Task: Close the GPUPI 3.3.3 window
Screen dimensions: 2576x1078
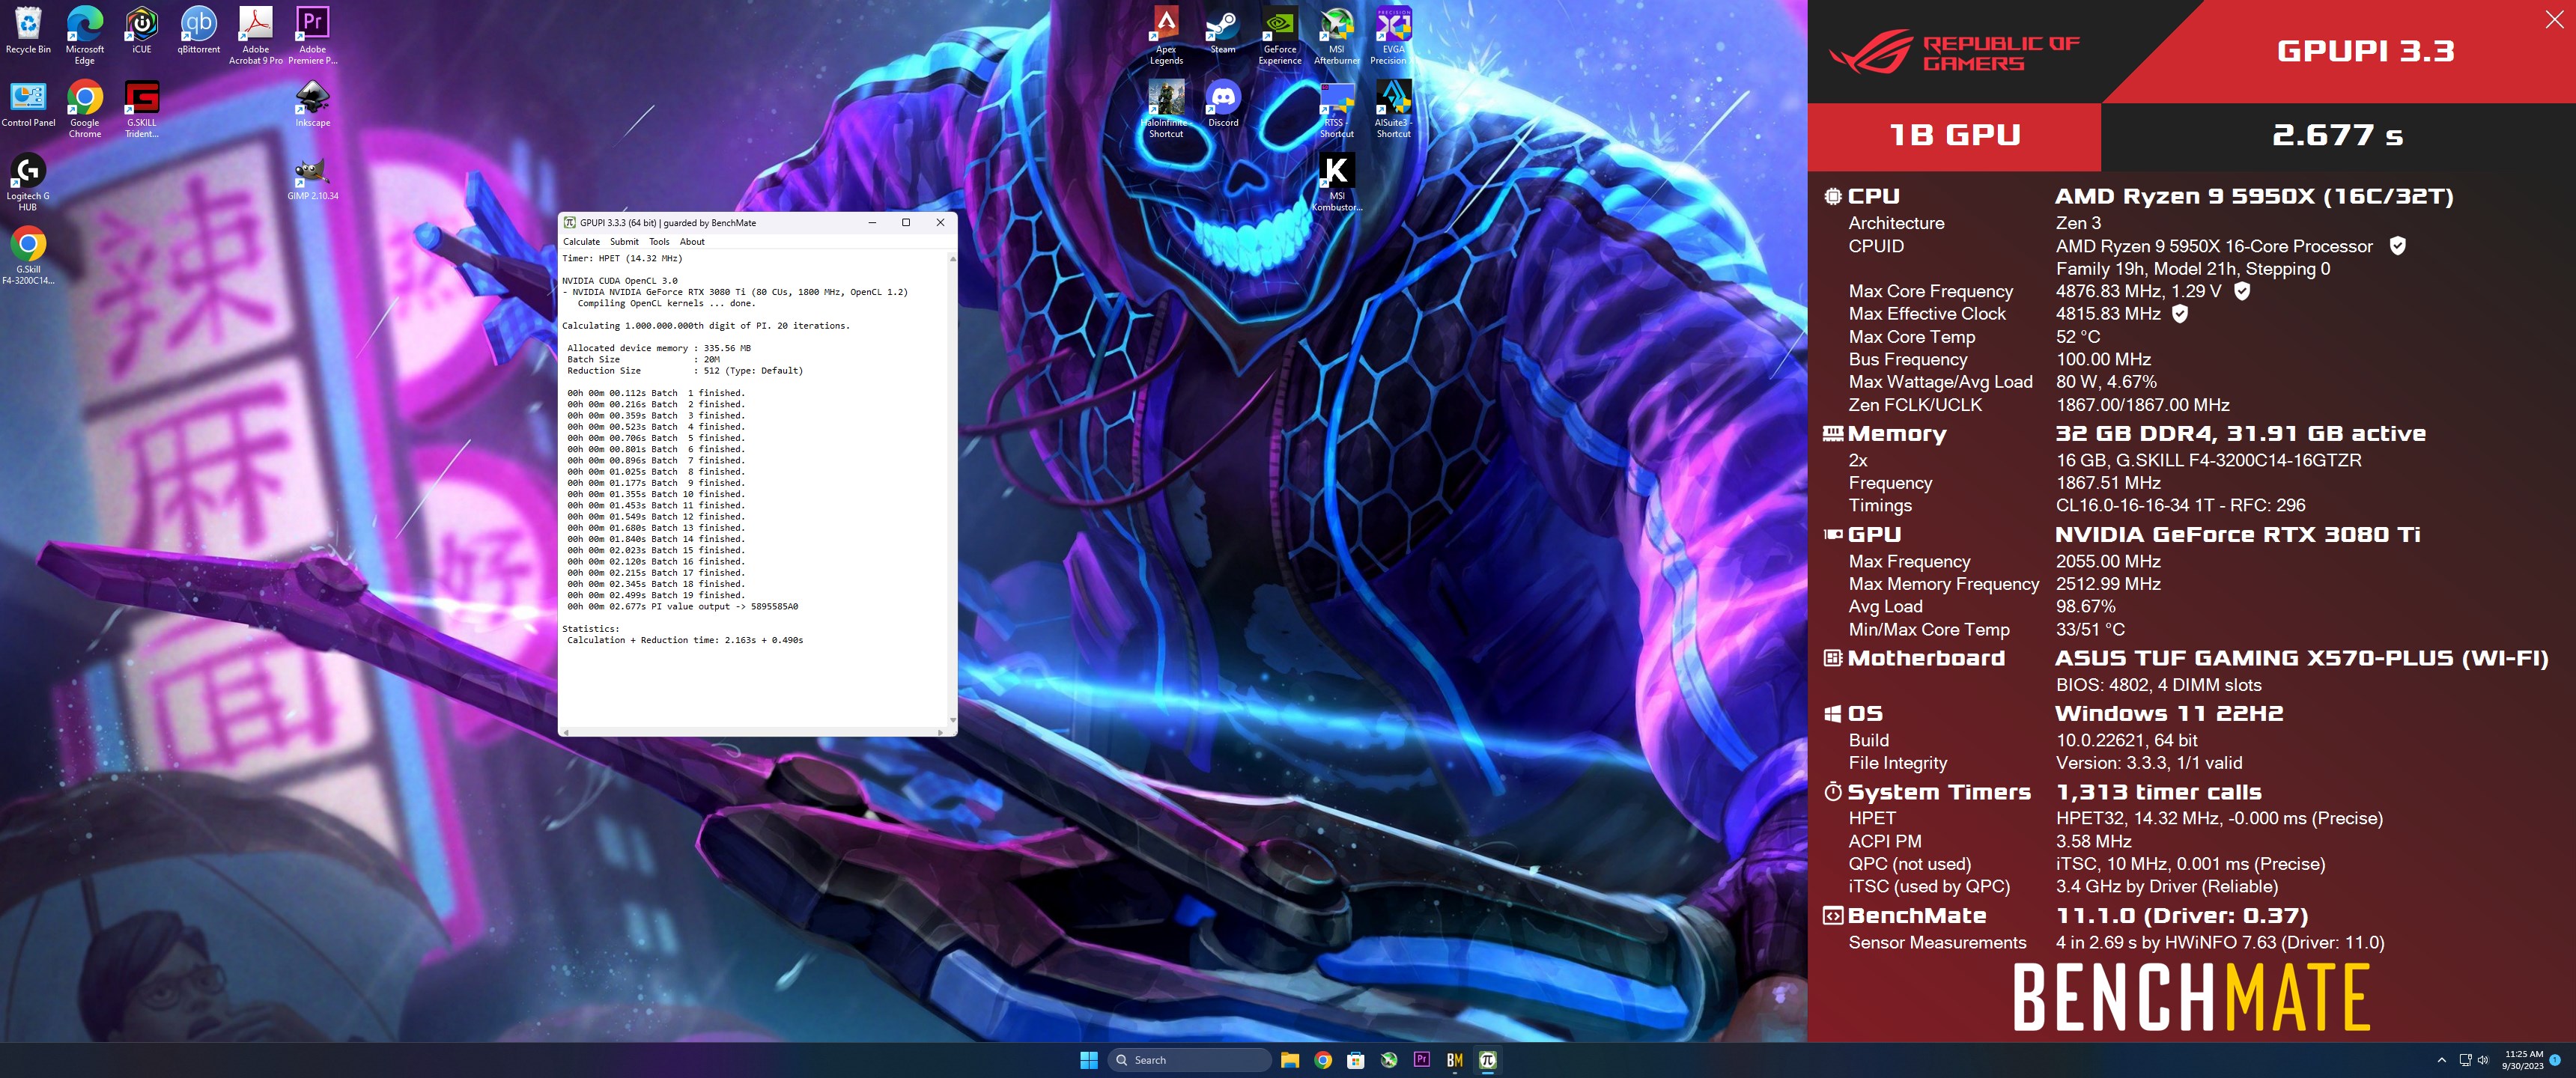Action: (x=940, y=222)
